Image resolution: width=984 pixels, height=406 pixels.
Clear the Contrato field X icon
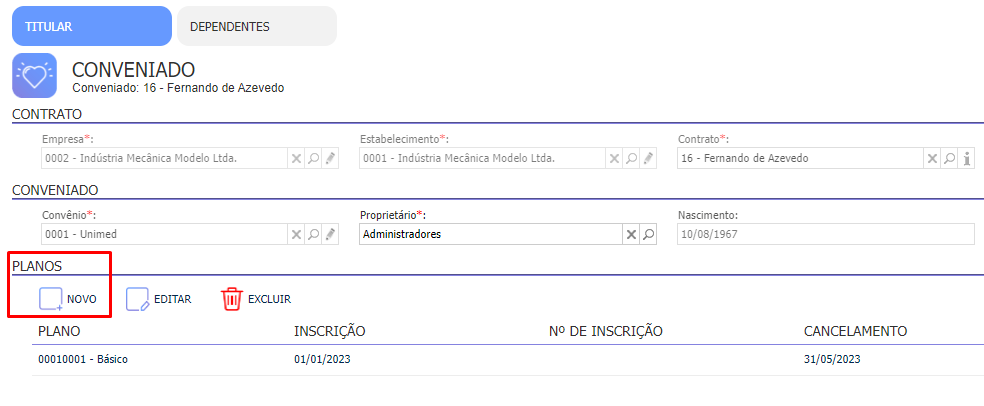click(x=933, y=159)
